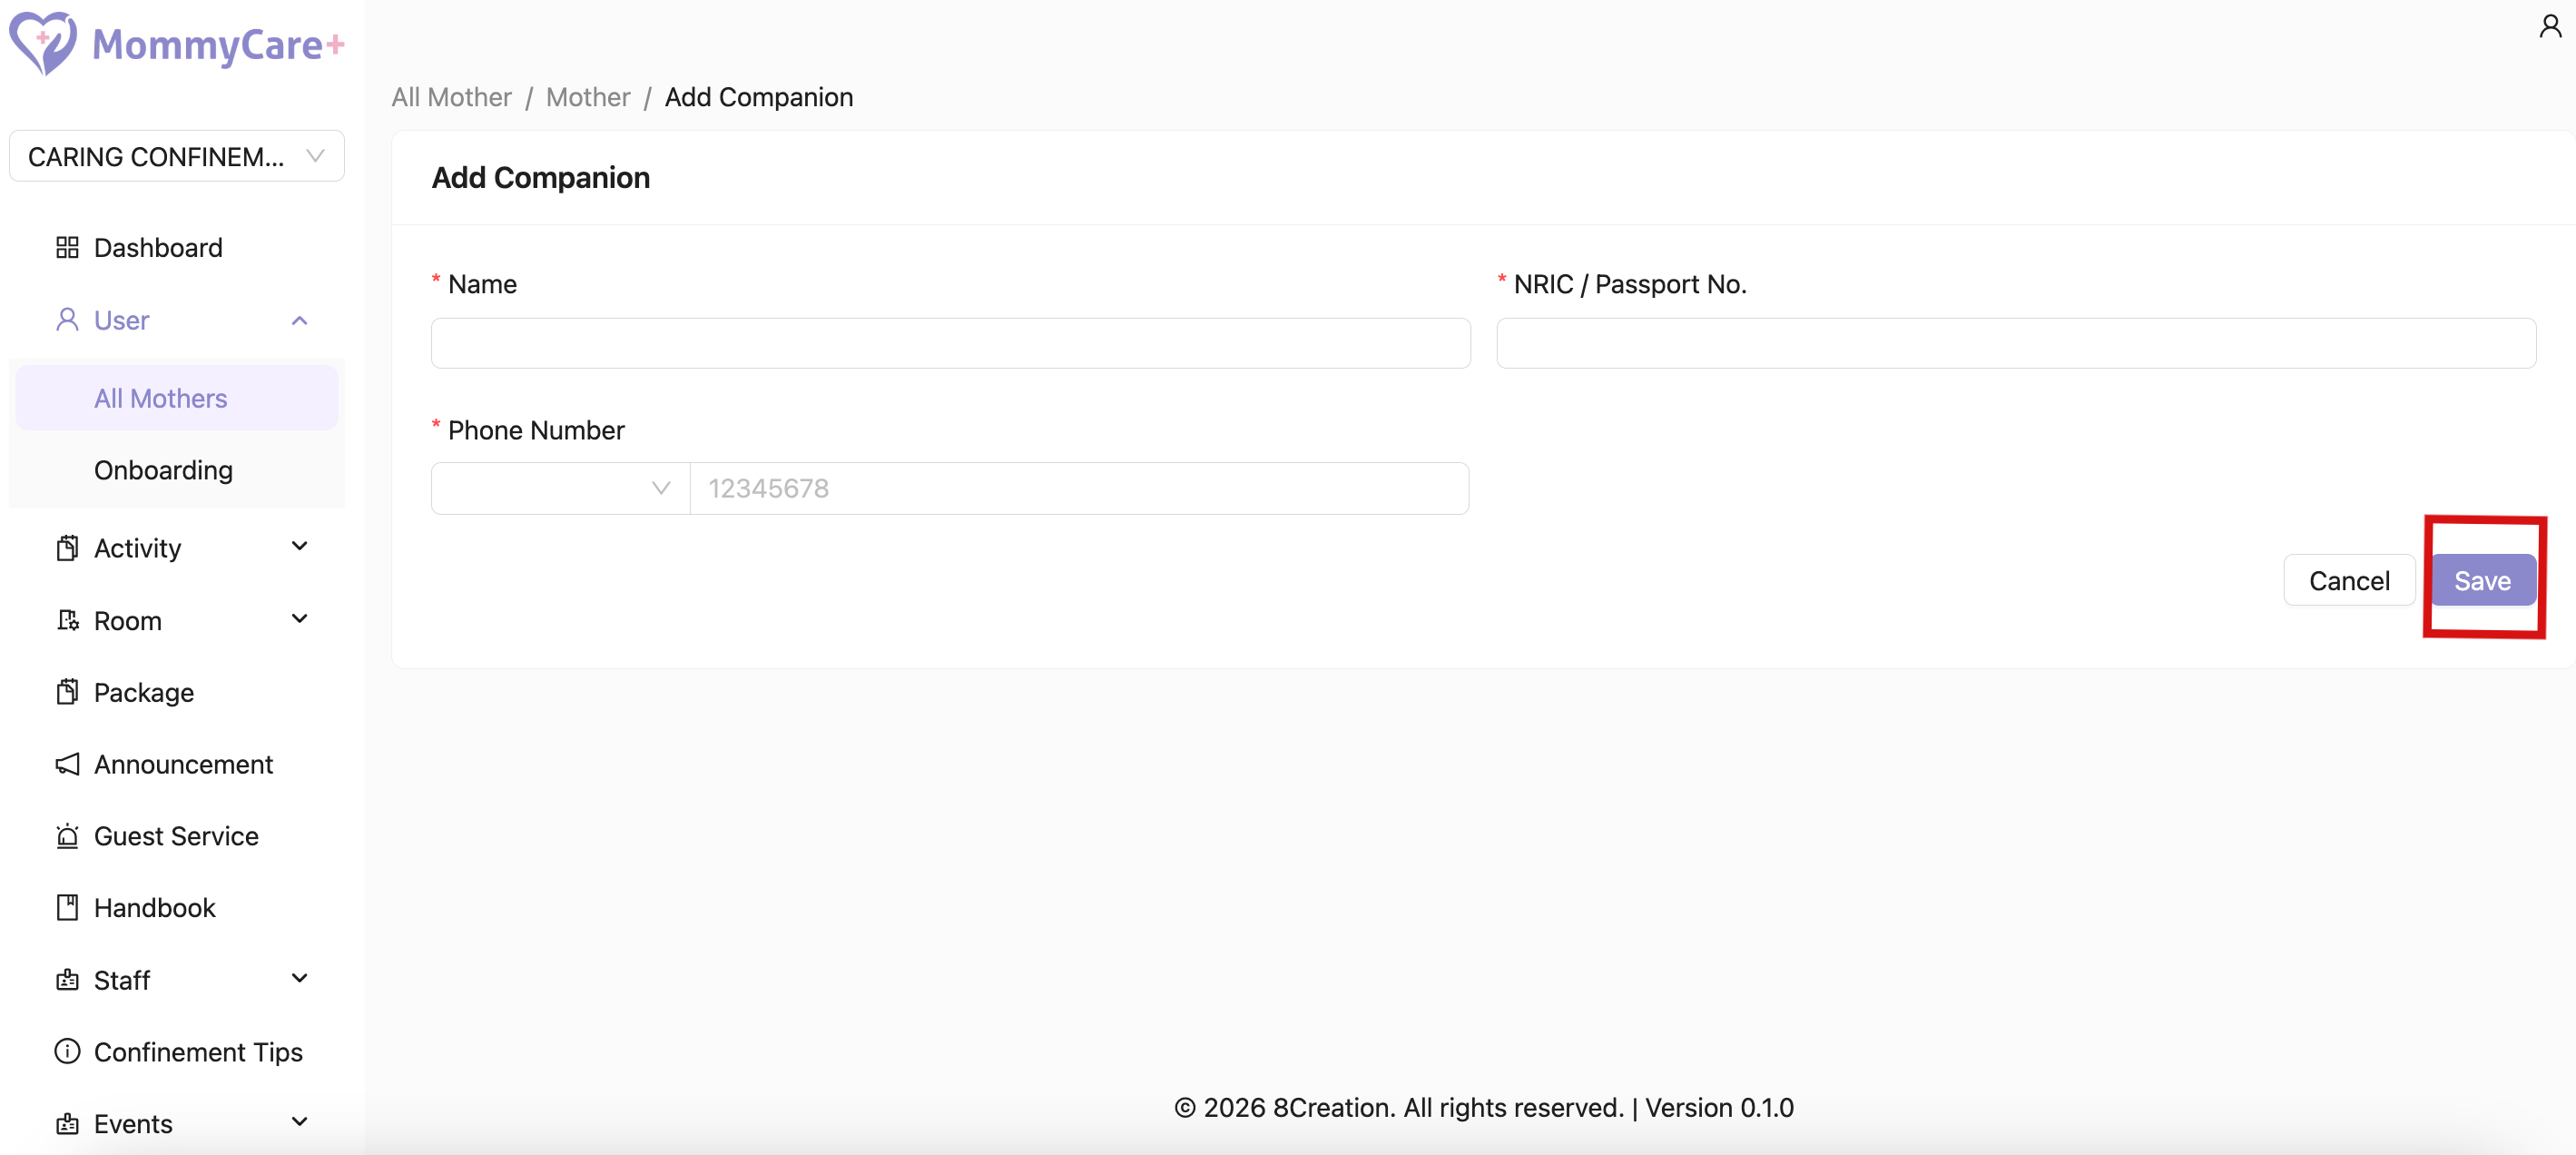This screenshot has height=1155, width=2576.
Task: Focus the NRIC / Passport No. field
Action: pyautogui.click(x=2015, y=343)
